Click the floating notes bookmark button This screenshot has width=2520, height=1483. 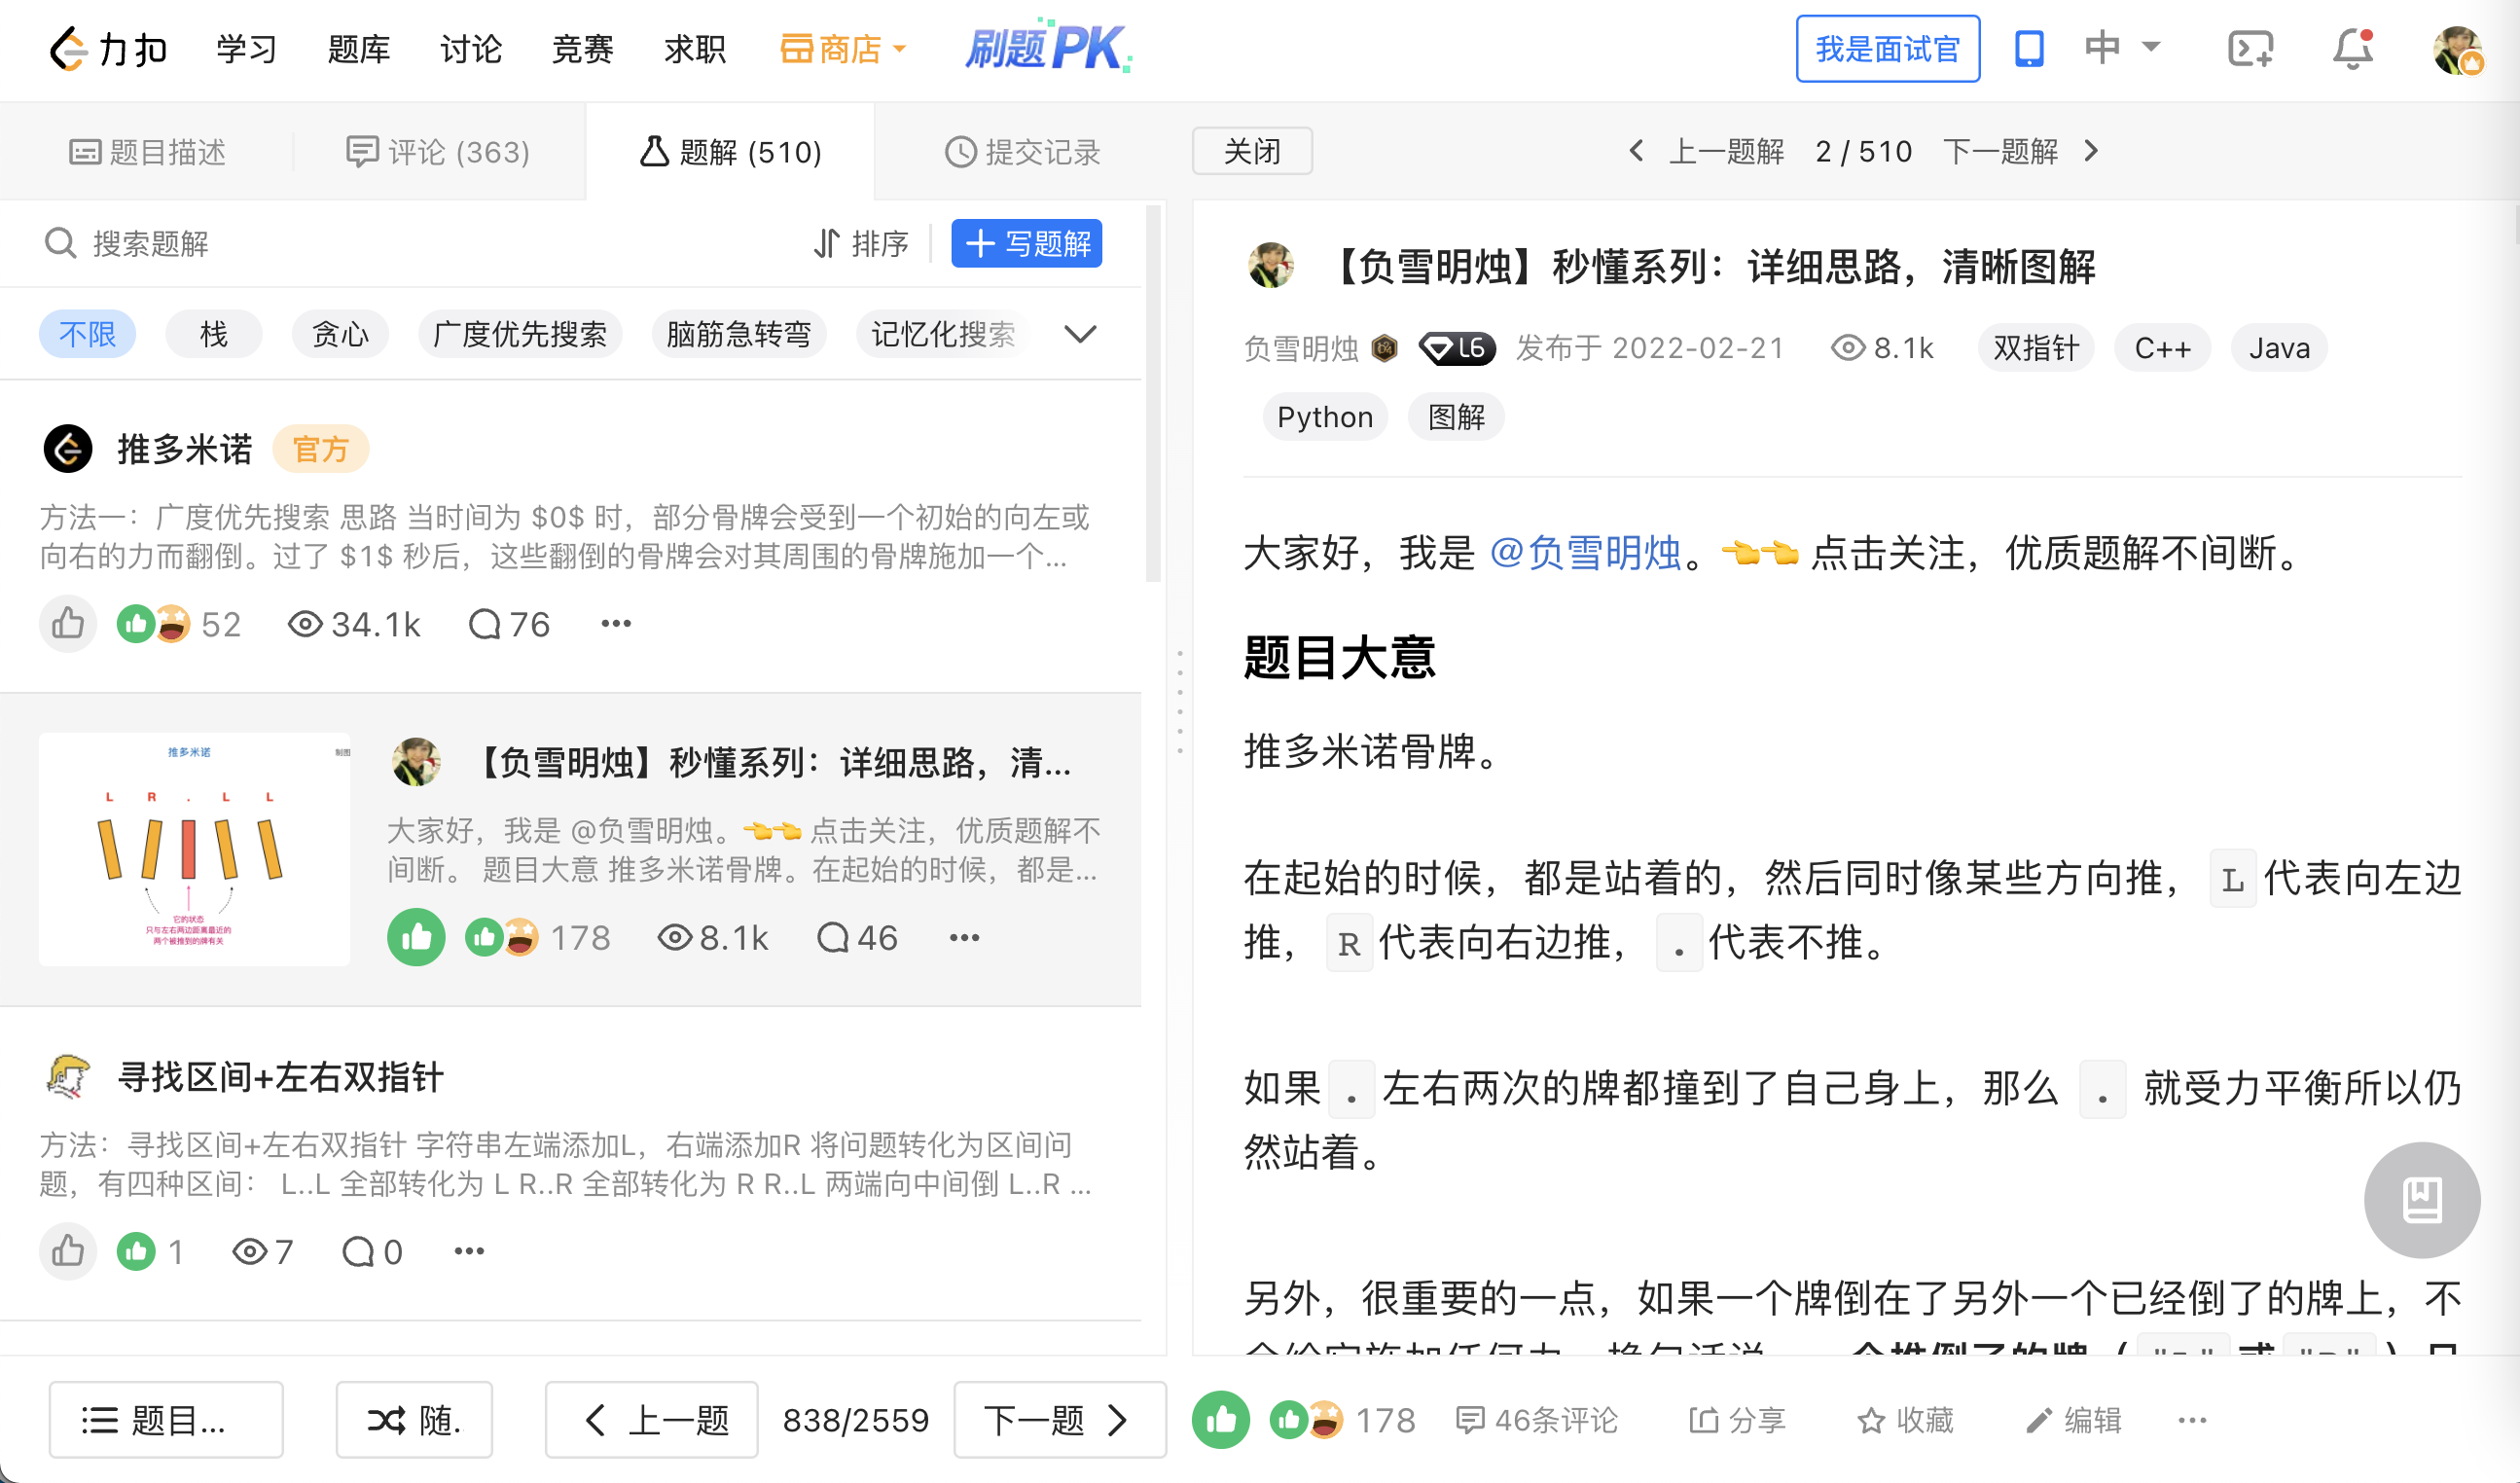pos(2421,1200)
